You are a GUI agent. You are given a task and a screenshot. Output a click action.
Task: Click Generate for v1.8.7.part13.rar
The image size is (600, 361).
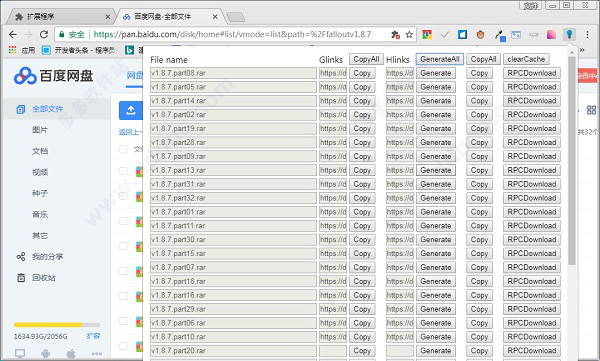tap(436, 170)
